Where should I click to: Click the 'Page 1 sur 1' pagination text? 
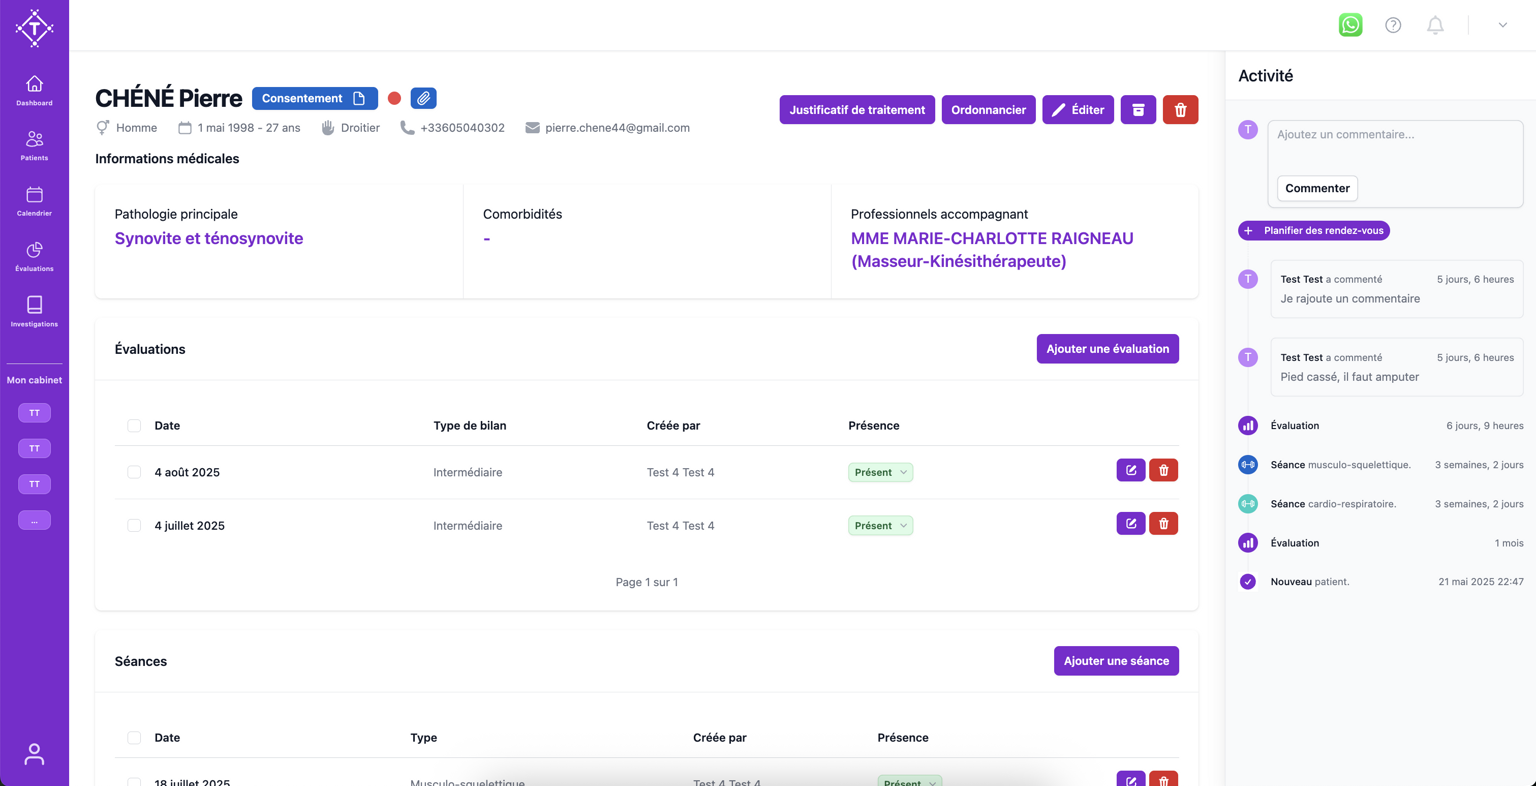[647, 582]
